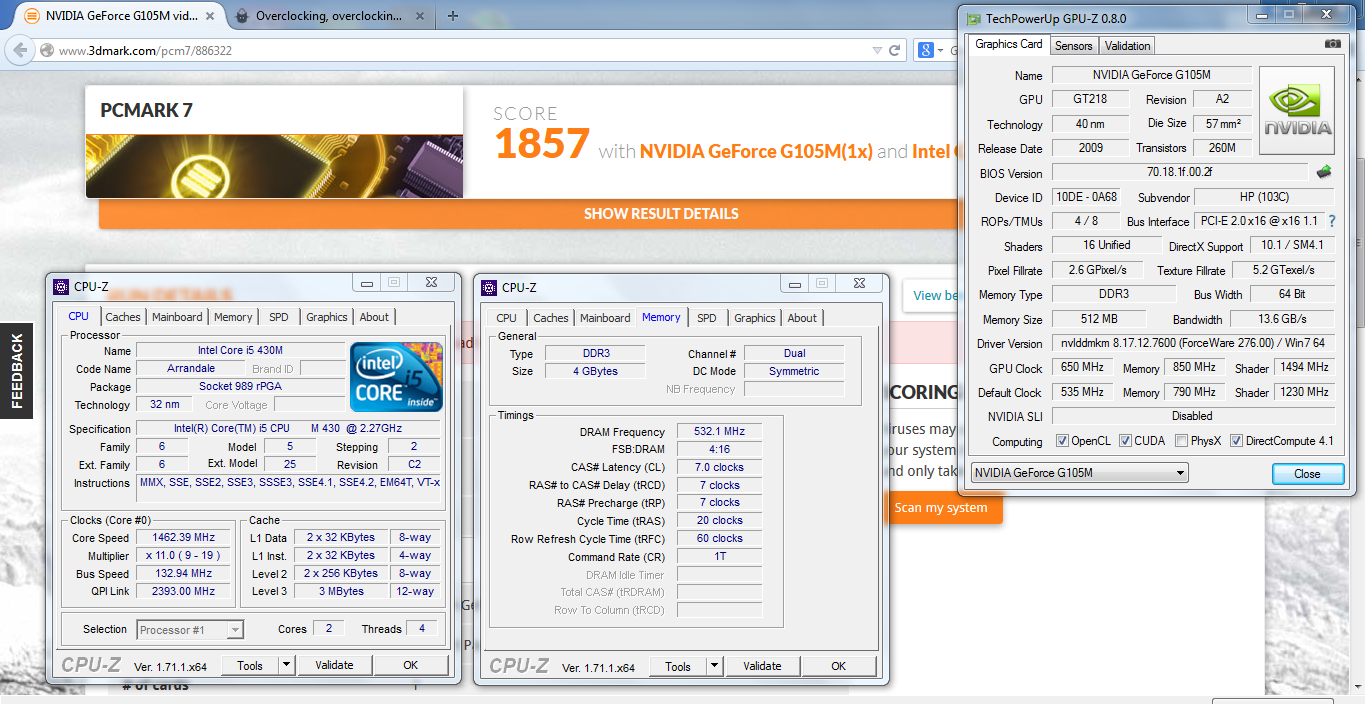Click the BIOS save chip icon in GPU-Z
This screenshot has height=704, width=1365.
click(1324, 172)
